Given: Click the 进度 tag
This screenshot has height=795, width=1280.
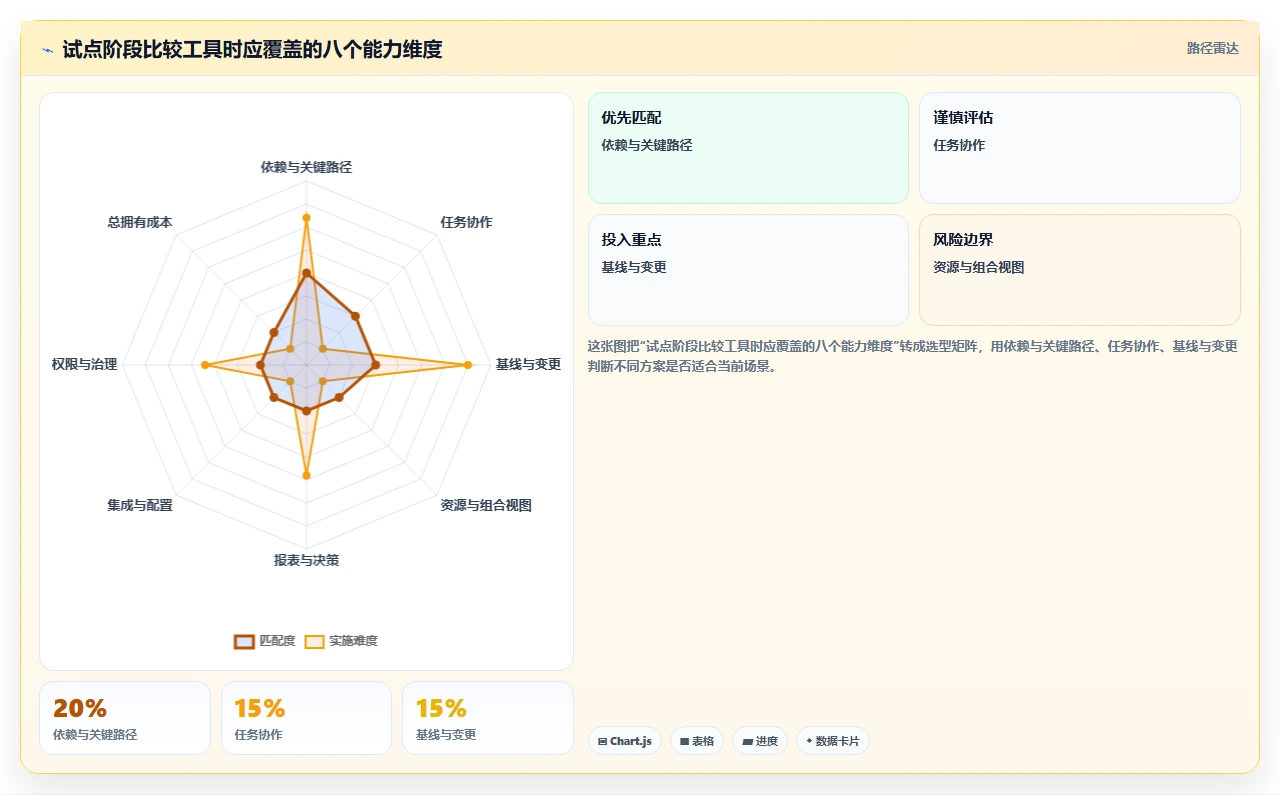Looking at the screenshot, I should pos(759,741).
